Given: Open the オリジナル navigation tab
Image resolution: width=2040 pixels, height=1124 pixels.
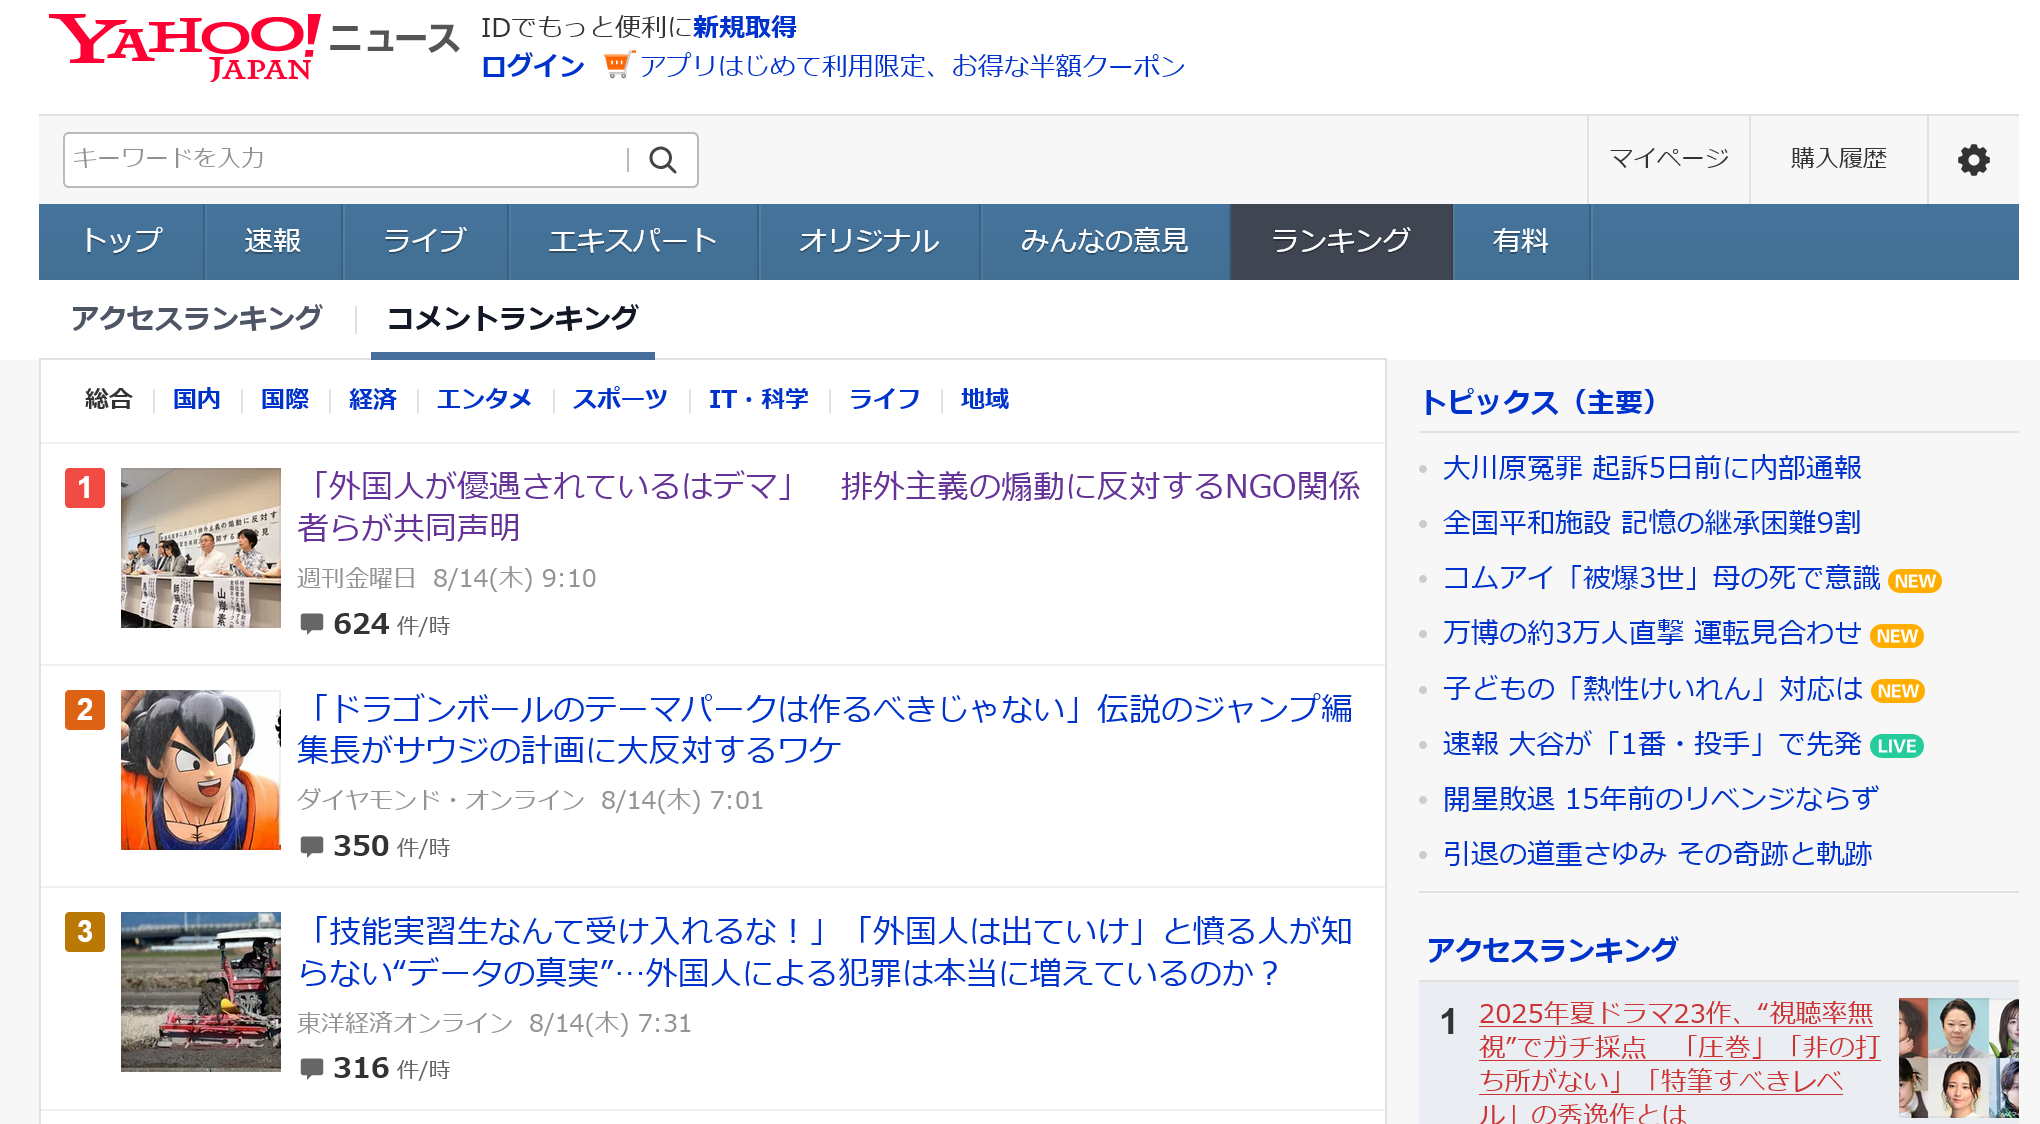Looking at the screenshot, I should click(869, 242).
